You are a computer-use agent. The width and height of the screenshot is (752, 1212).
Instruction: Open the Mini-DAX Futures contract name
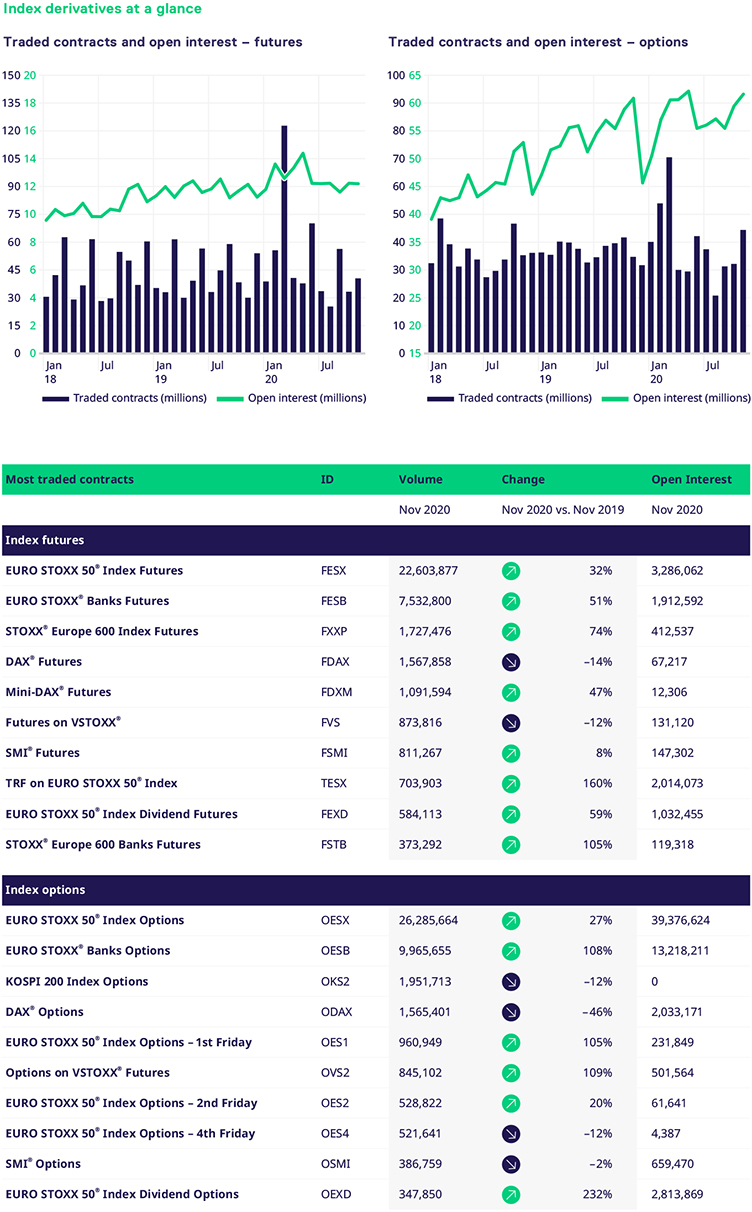coord(58,692)
